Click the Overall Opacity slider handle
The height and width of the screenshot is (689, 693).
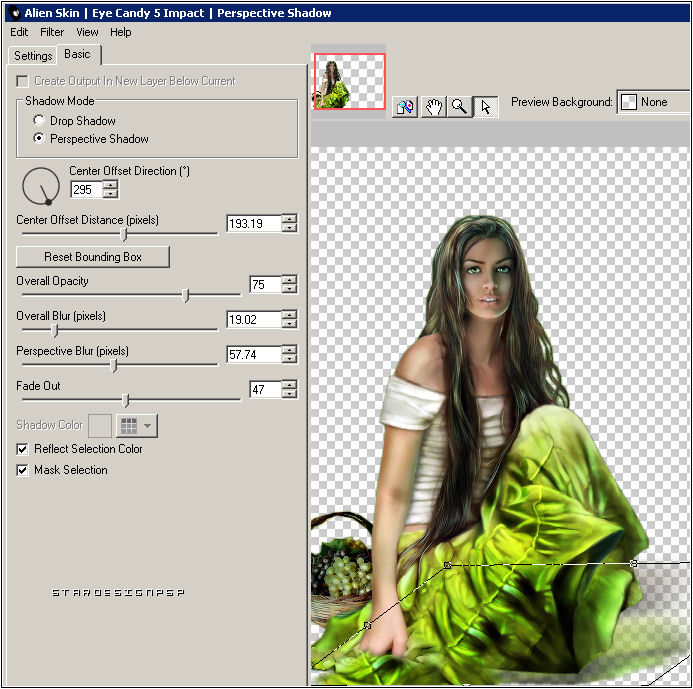pyautogui.click(x=186, y=295)
